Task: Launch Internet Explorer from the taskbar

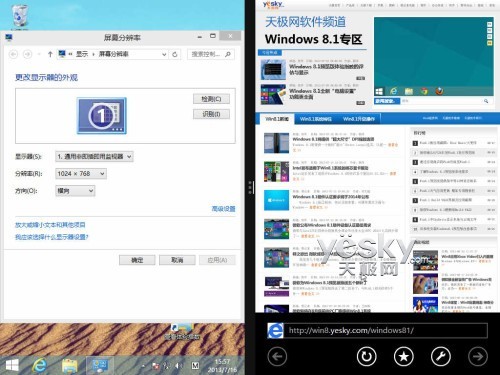Action: pyautogui.click(x=39, y=366)
